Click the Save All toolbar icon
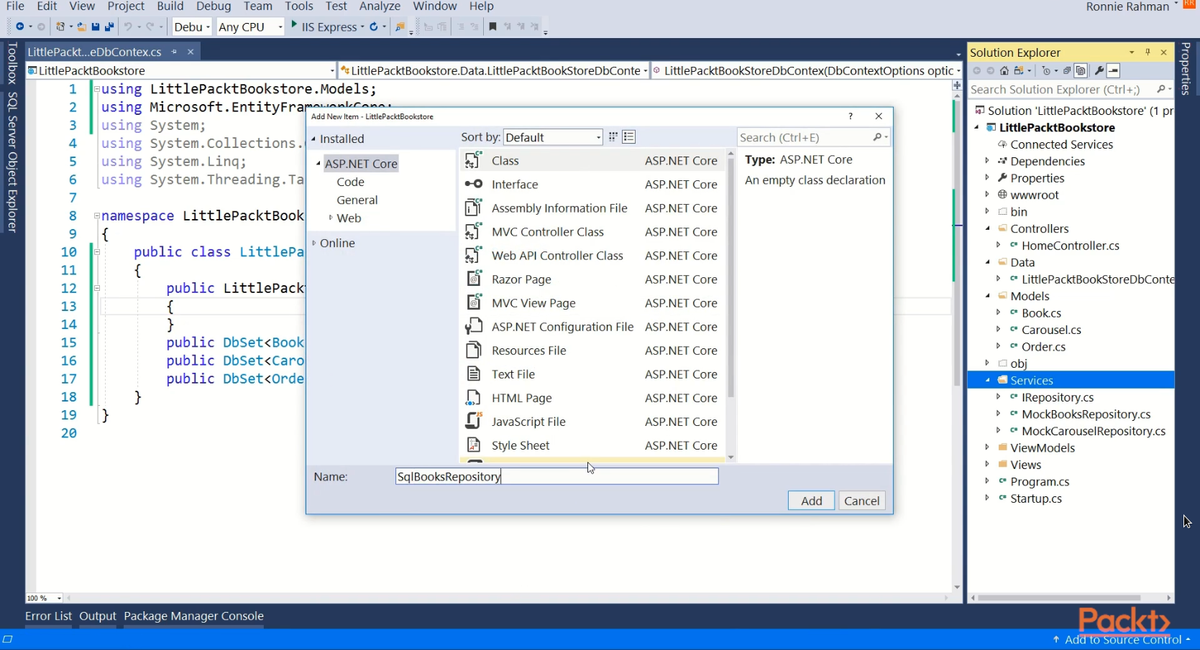 (x=108, y=26)
